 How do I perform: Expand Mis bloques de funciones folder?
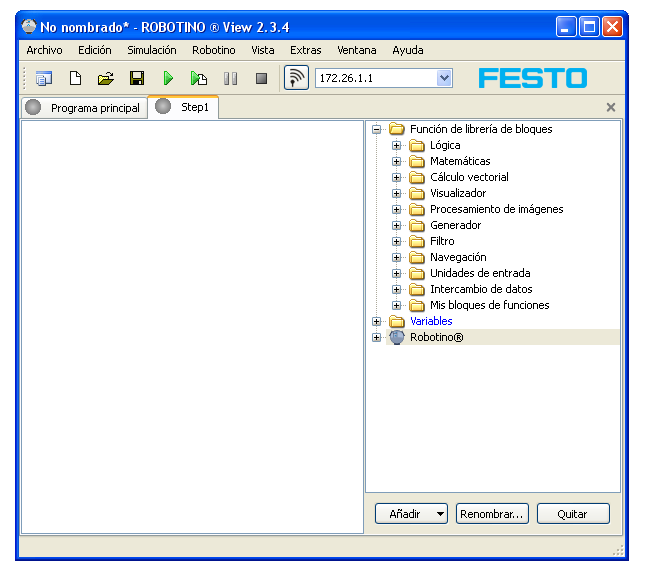click(396, 305)
